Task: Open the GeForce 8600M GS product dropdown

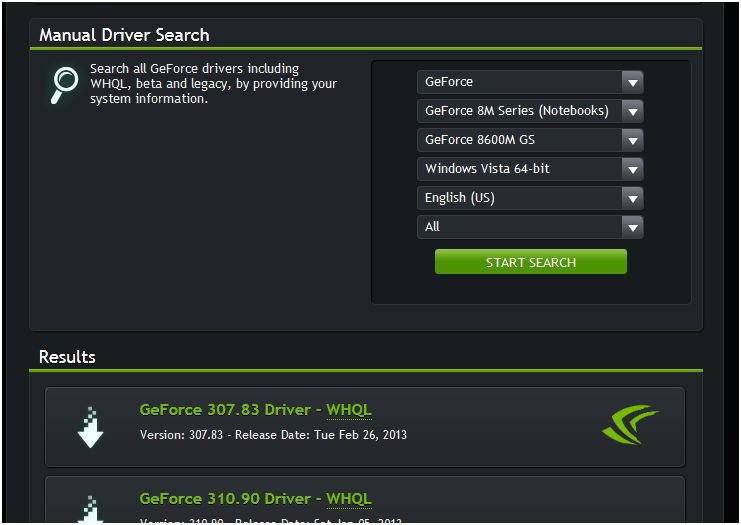Action: click(530, 140)
